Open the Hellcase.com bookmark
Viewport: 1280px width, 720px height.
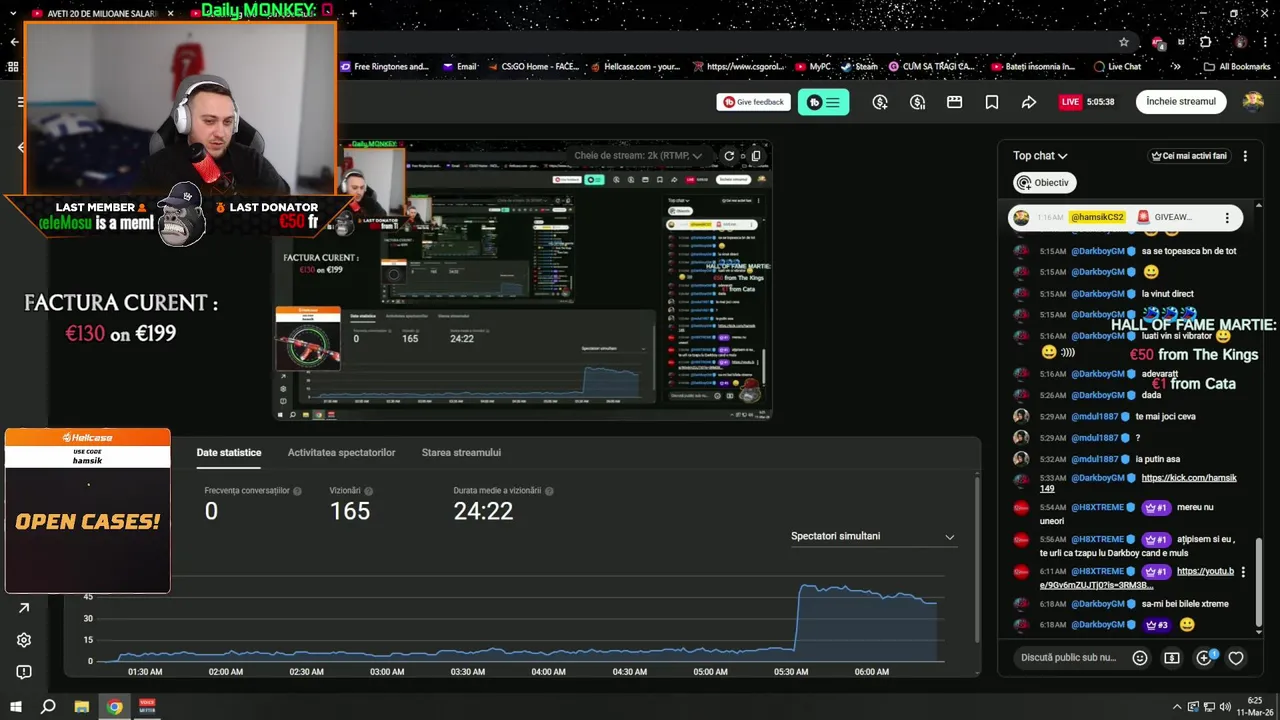[635, 67]
